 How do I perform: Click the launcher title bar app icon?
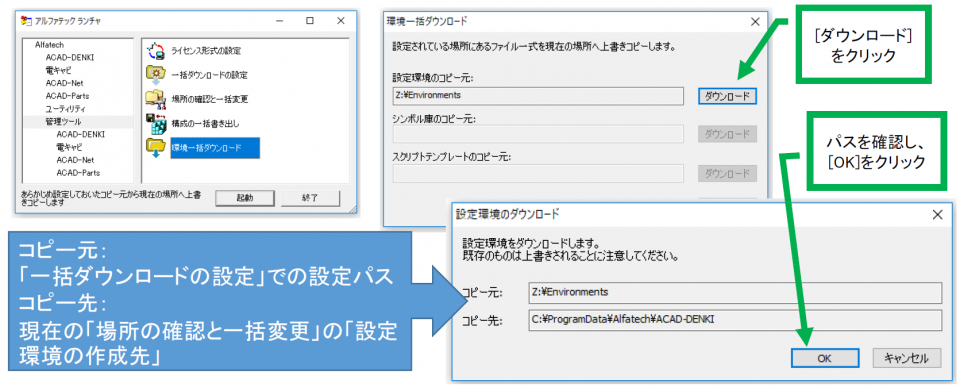tap(26, 20)
